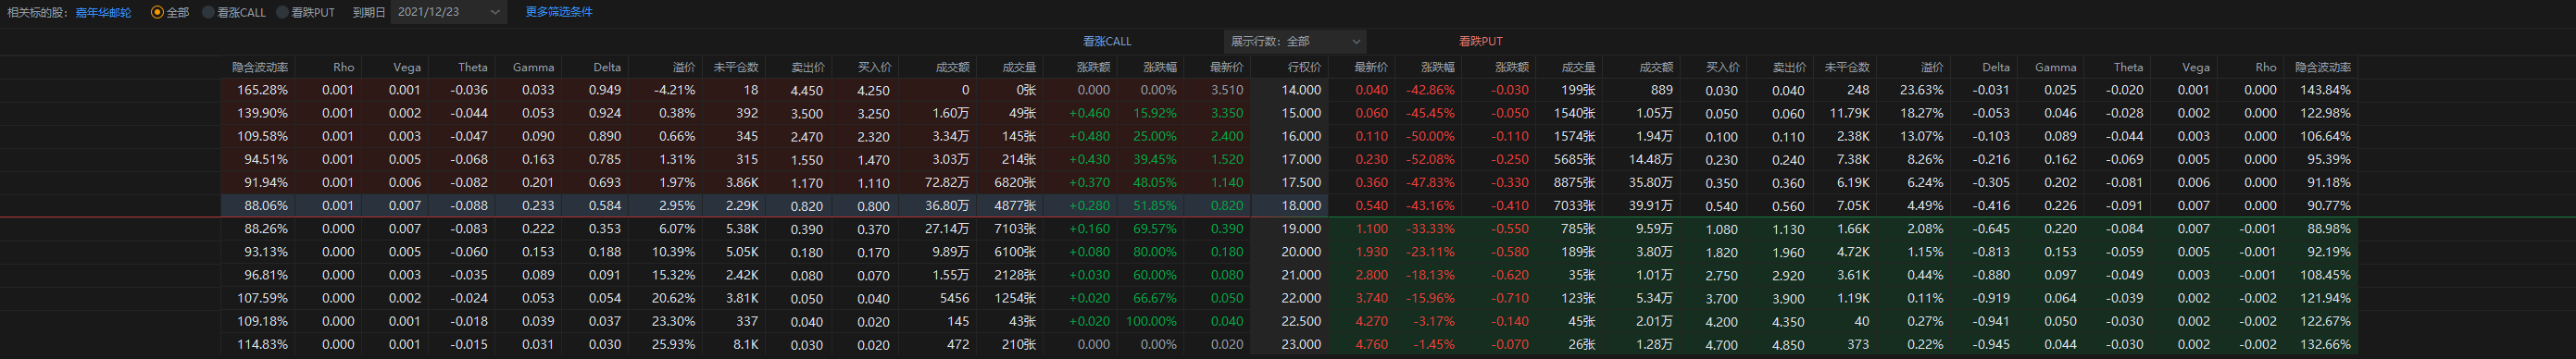The image size is (2576, 359).
Task: Sort by put-side 成交量 column header
Action: pyautogui.click(x=1578, y=67)
